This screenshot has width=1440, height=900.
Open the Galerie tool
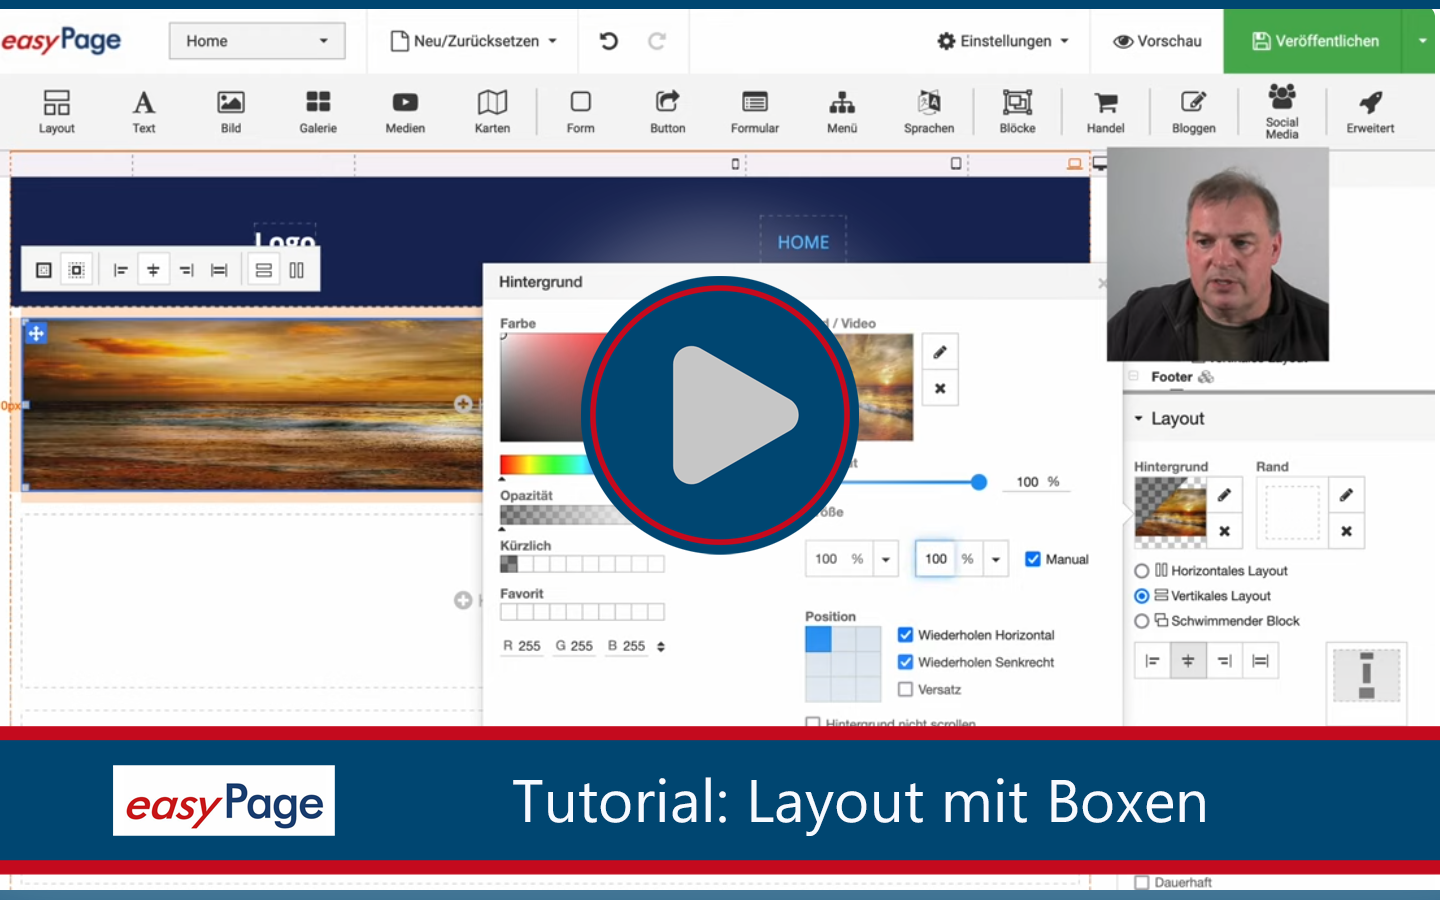[317, 110]
